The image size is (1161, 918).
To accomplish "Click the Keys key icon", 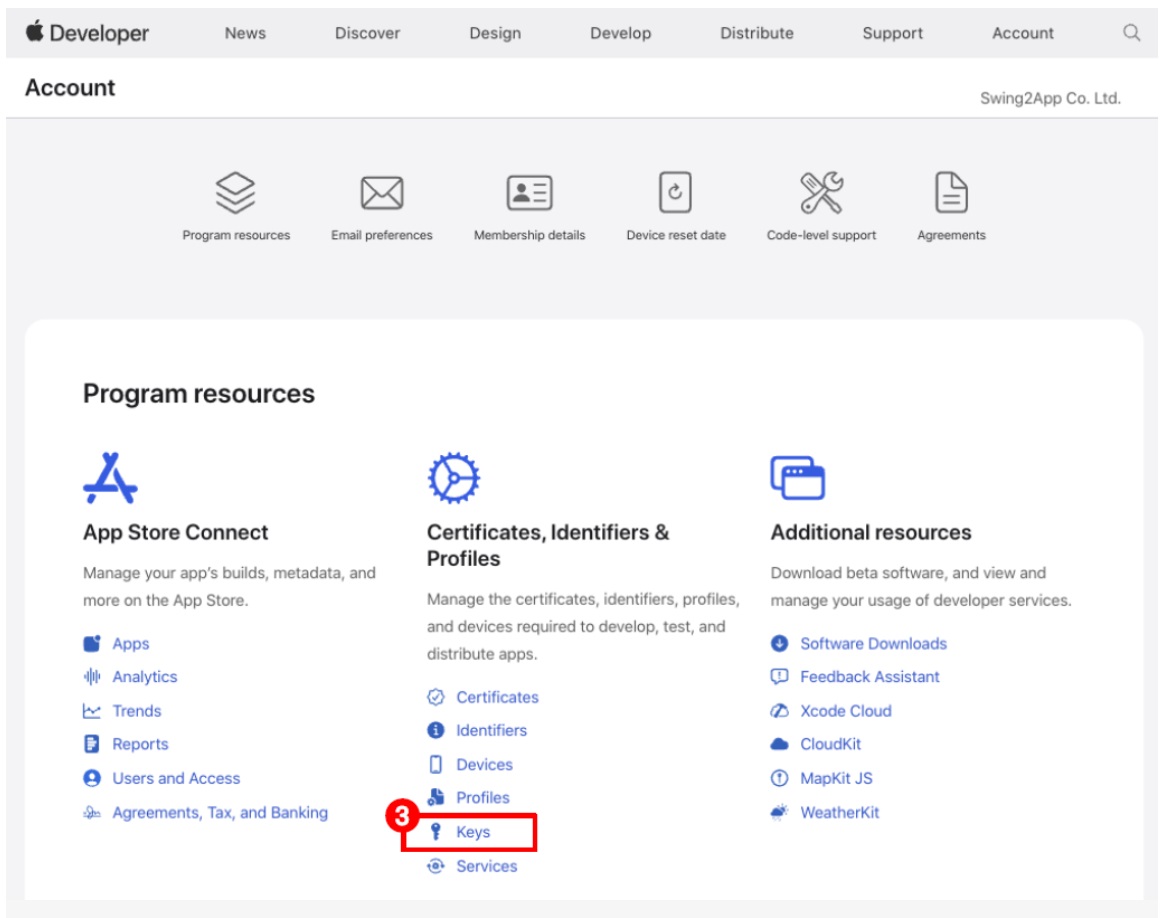I will point(436,831).
